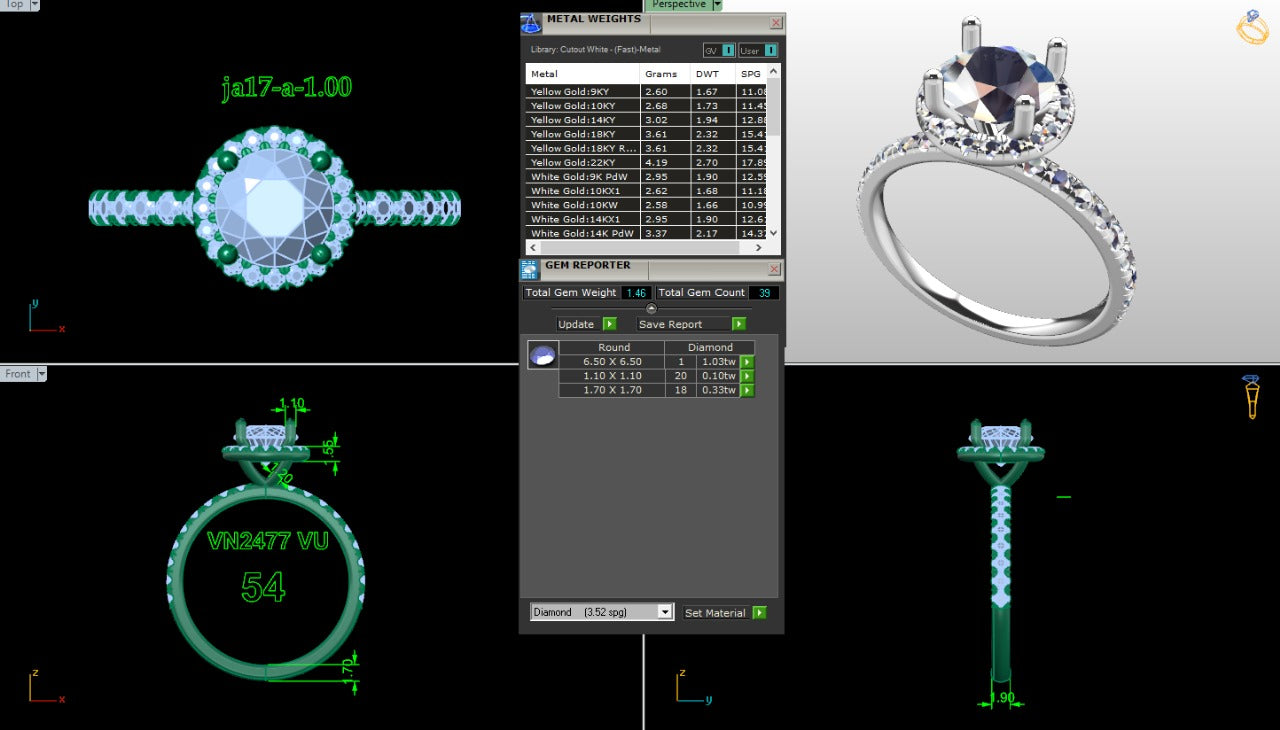Select the White Gold:10KW row

647,204
